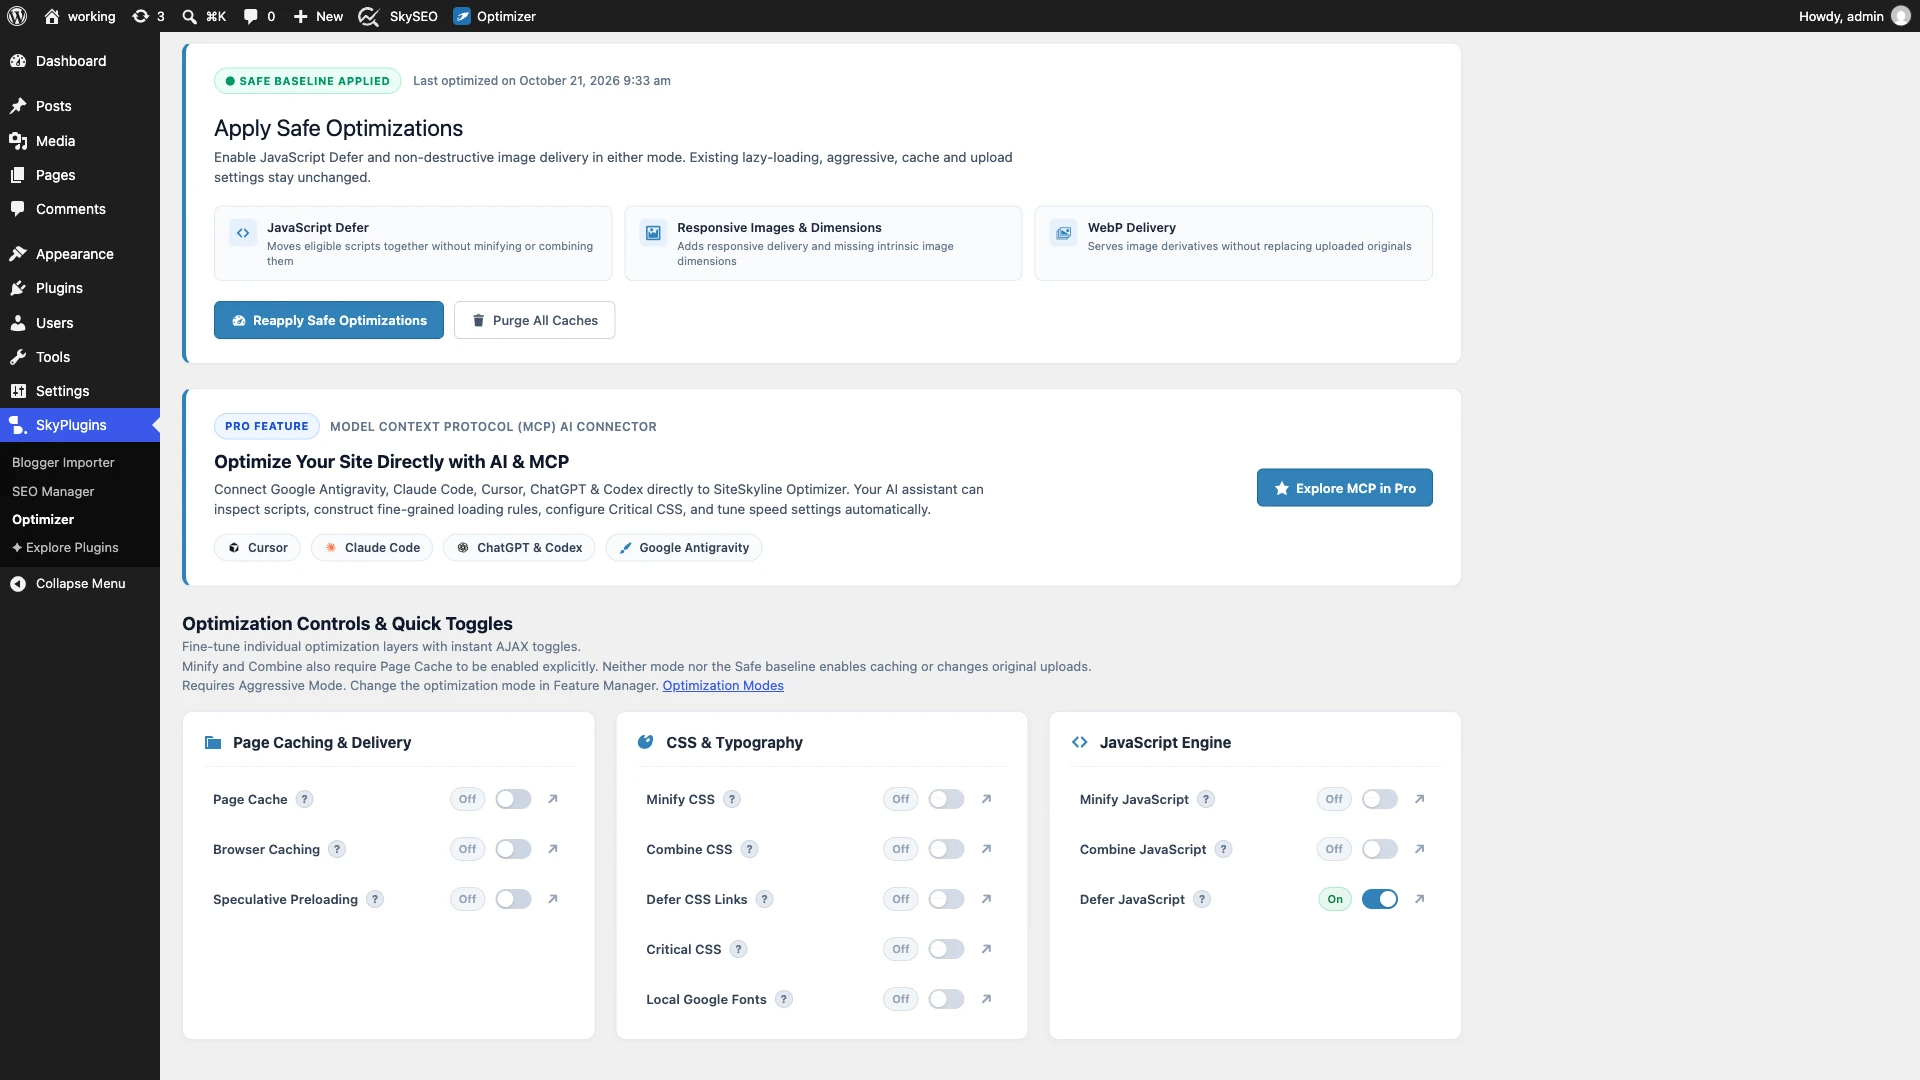Click the admin user avatar
1920x1080 pixels.
point(1900,16)
